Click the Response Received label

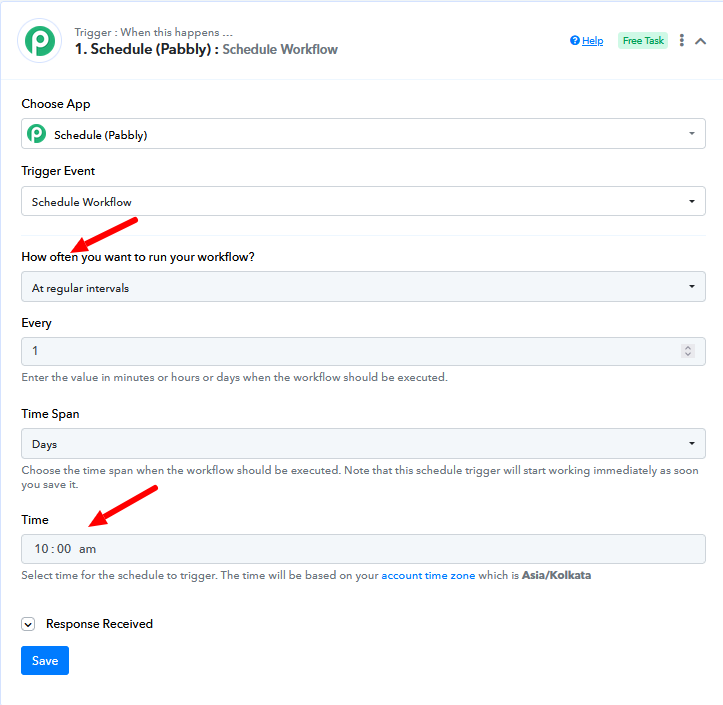point(99,624)
